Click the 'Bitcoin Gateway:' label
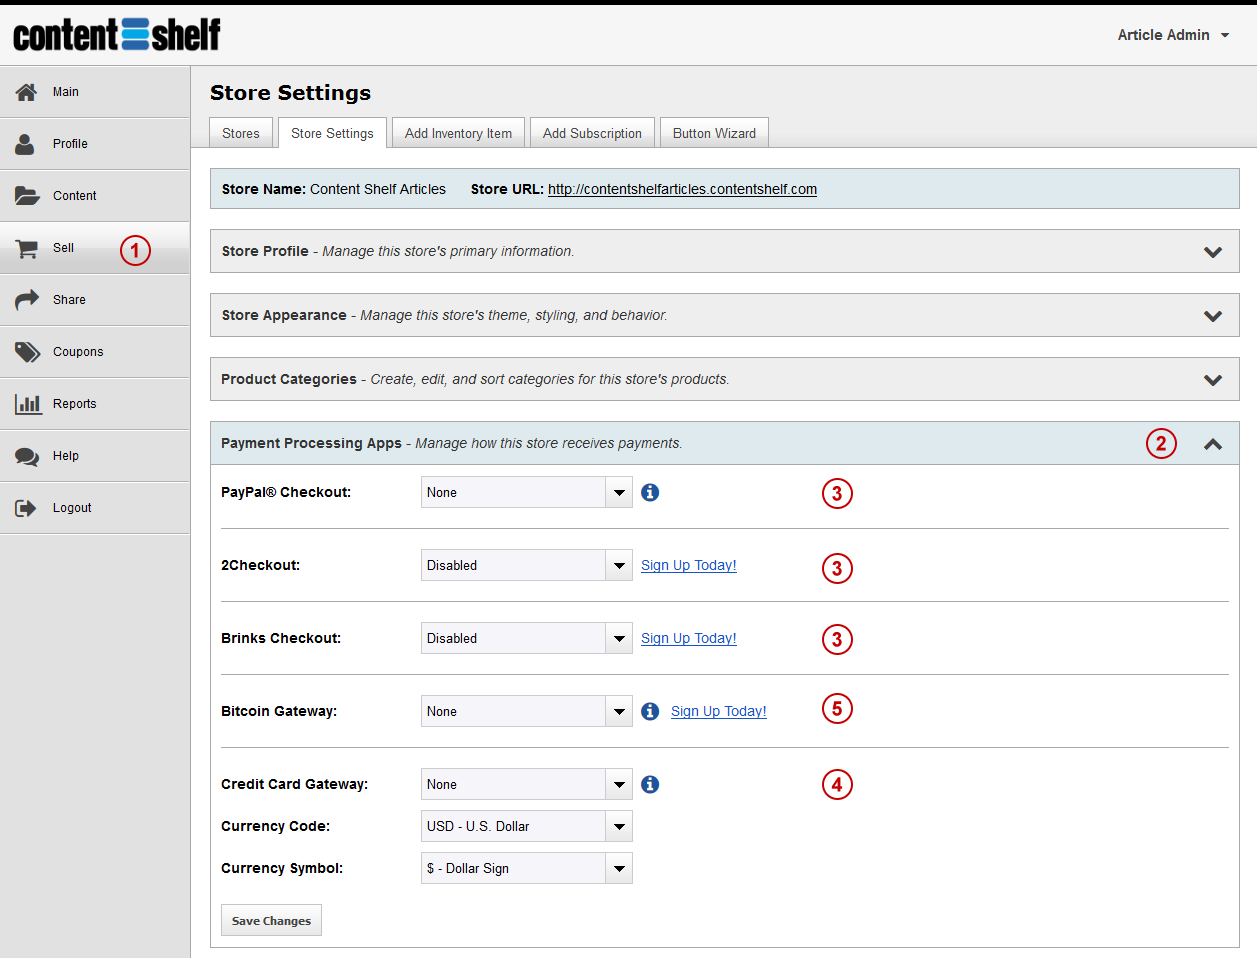1257x958 pixels. pos(279,711)
